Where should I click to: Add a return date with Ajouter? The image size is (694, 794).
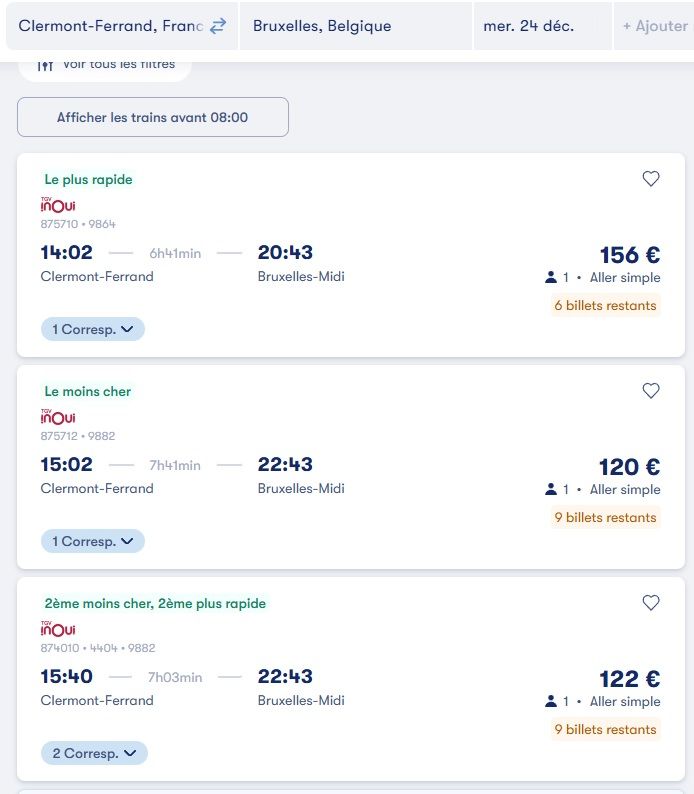tap(654, 26)
